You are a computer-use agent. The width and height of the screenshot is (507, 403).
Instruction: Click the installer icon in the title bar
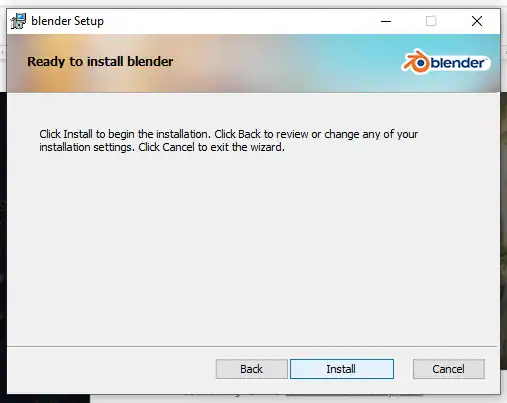pos(18,21)
